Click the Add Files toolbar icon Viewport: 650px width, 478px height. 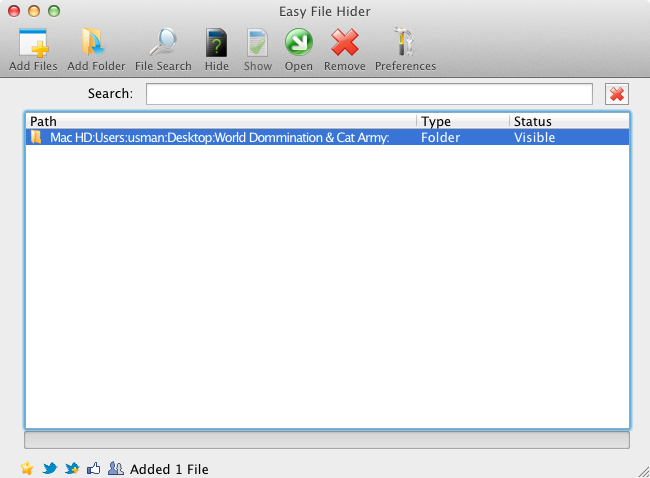click(33, 42)
